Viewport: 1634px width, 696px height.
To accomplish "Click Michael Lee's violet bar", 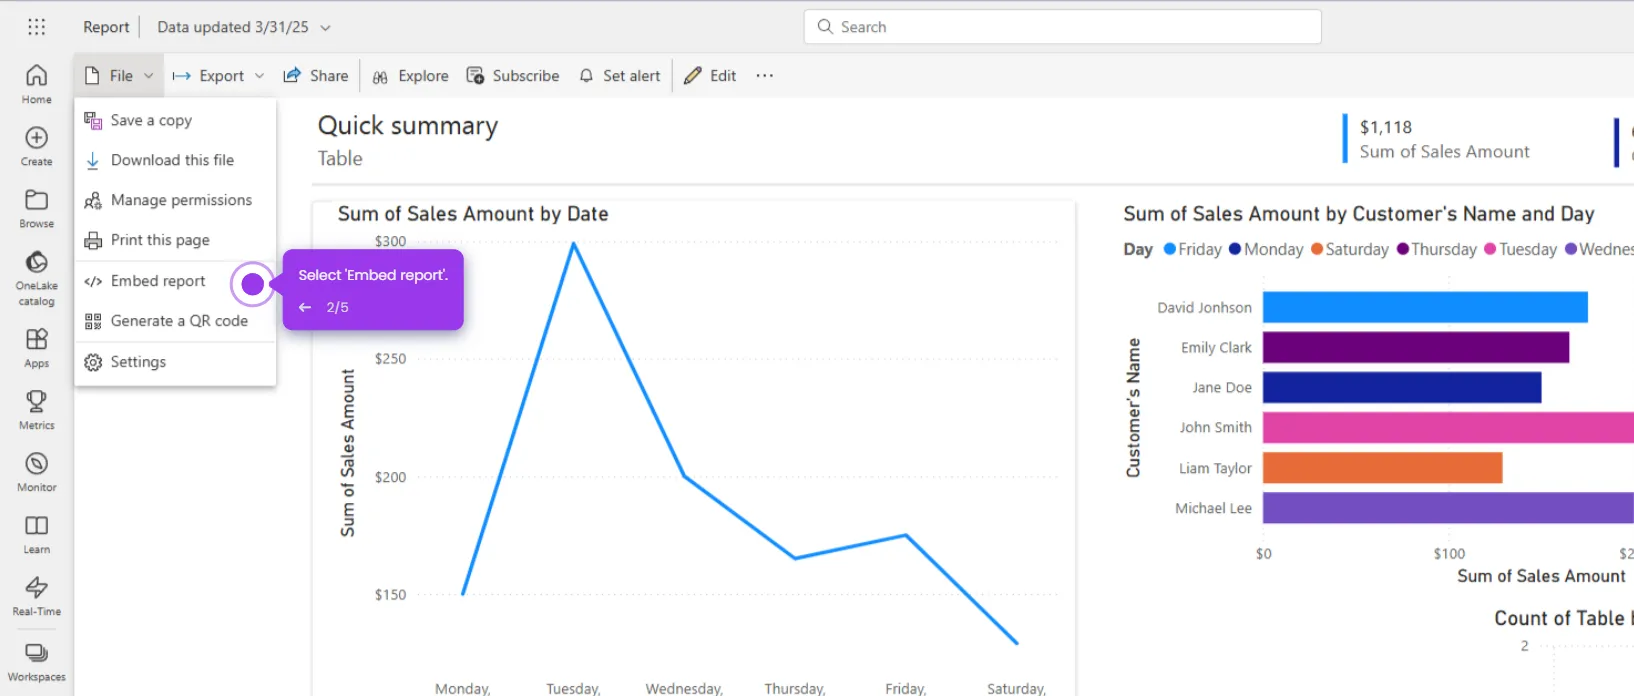I will [1448, 507].
